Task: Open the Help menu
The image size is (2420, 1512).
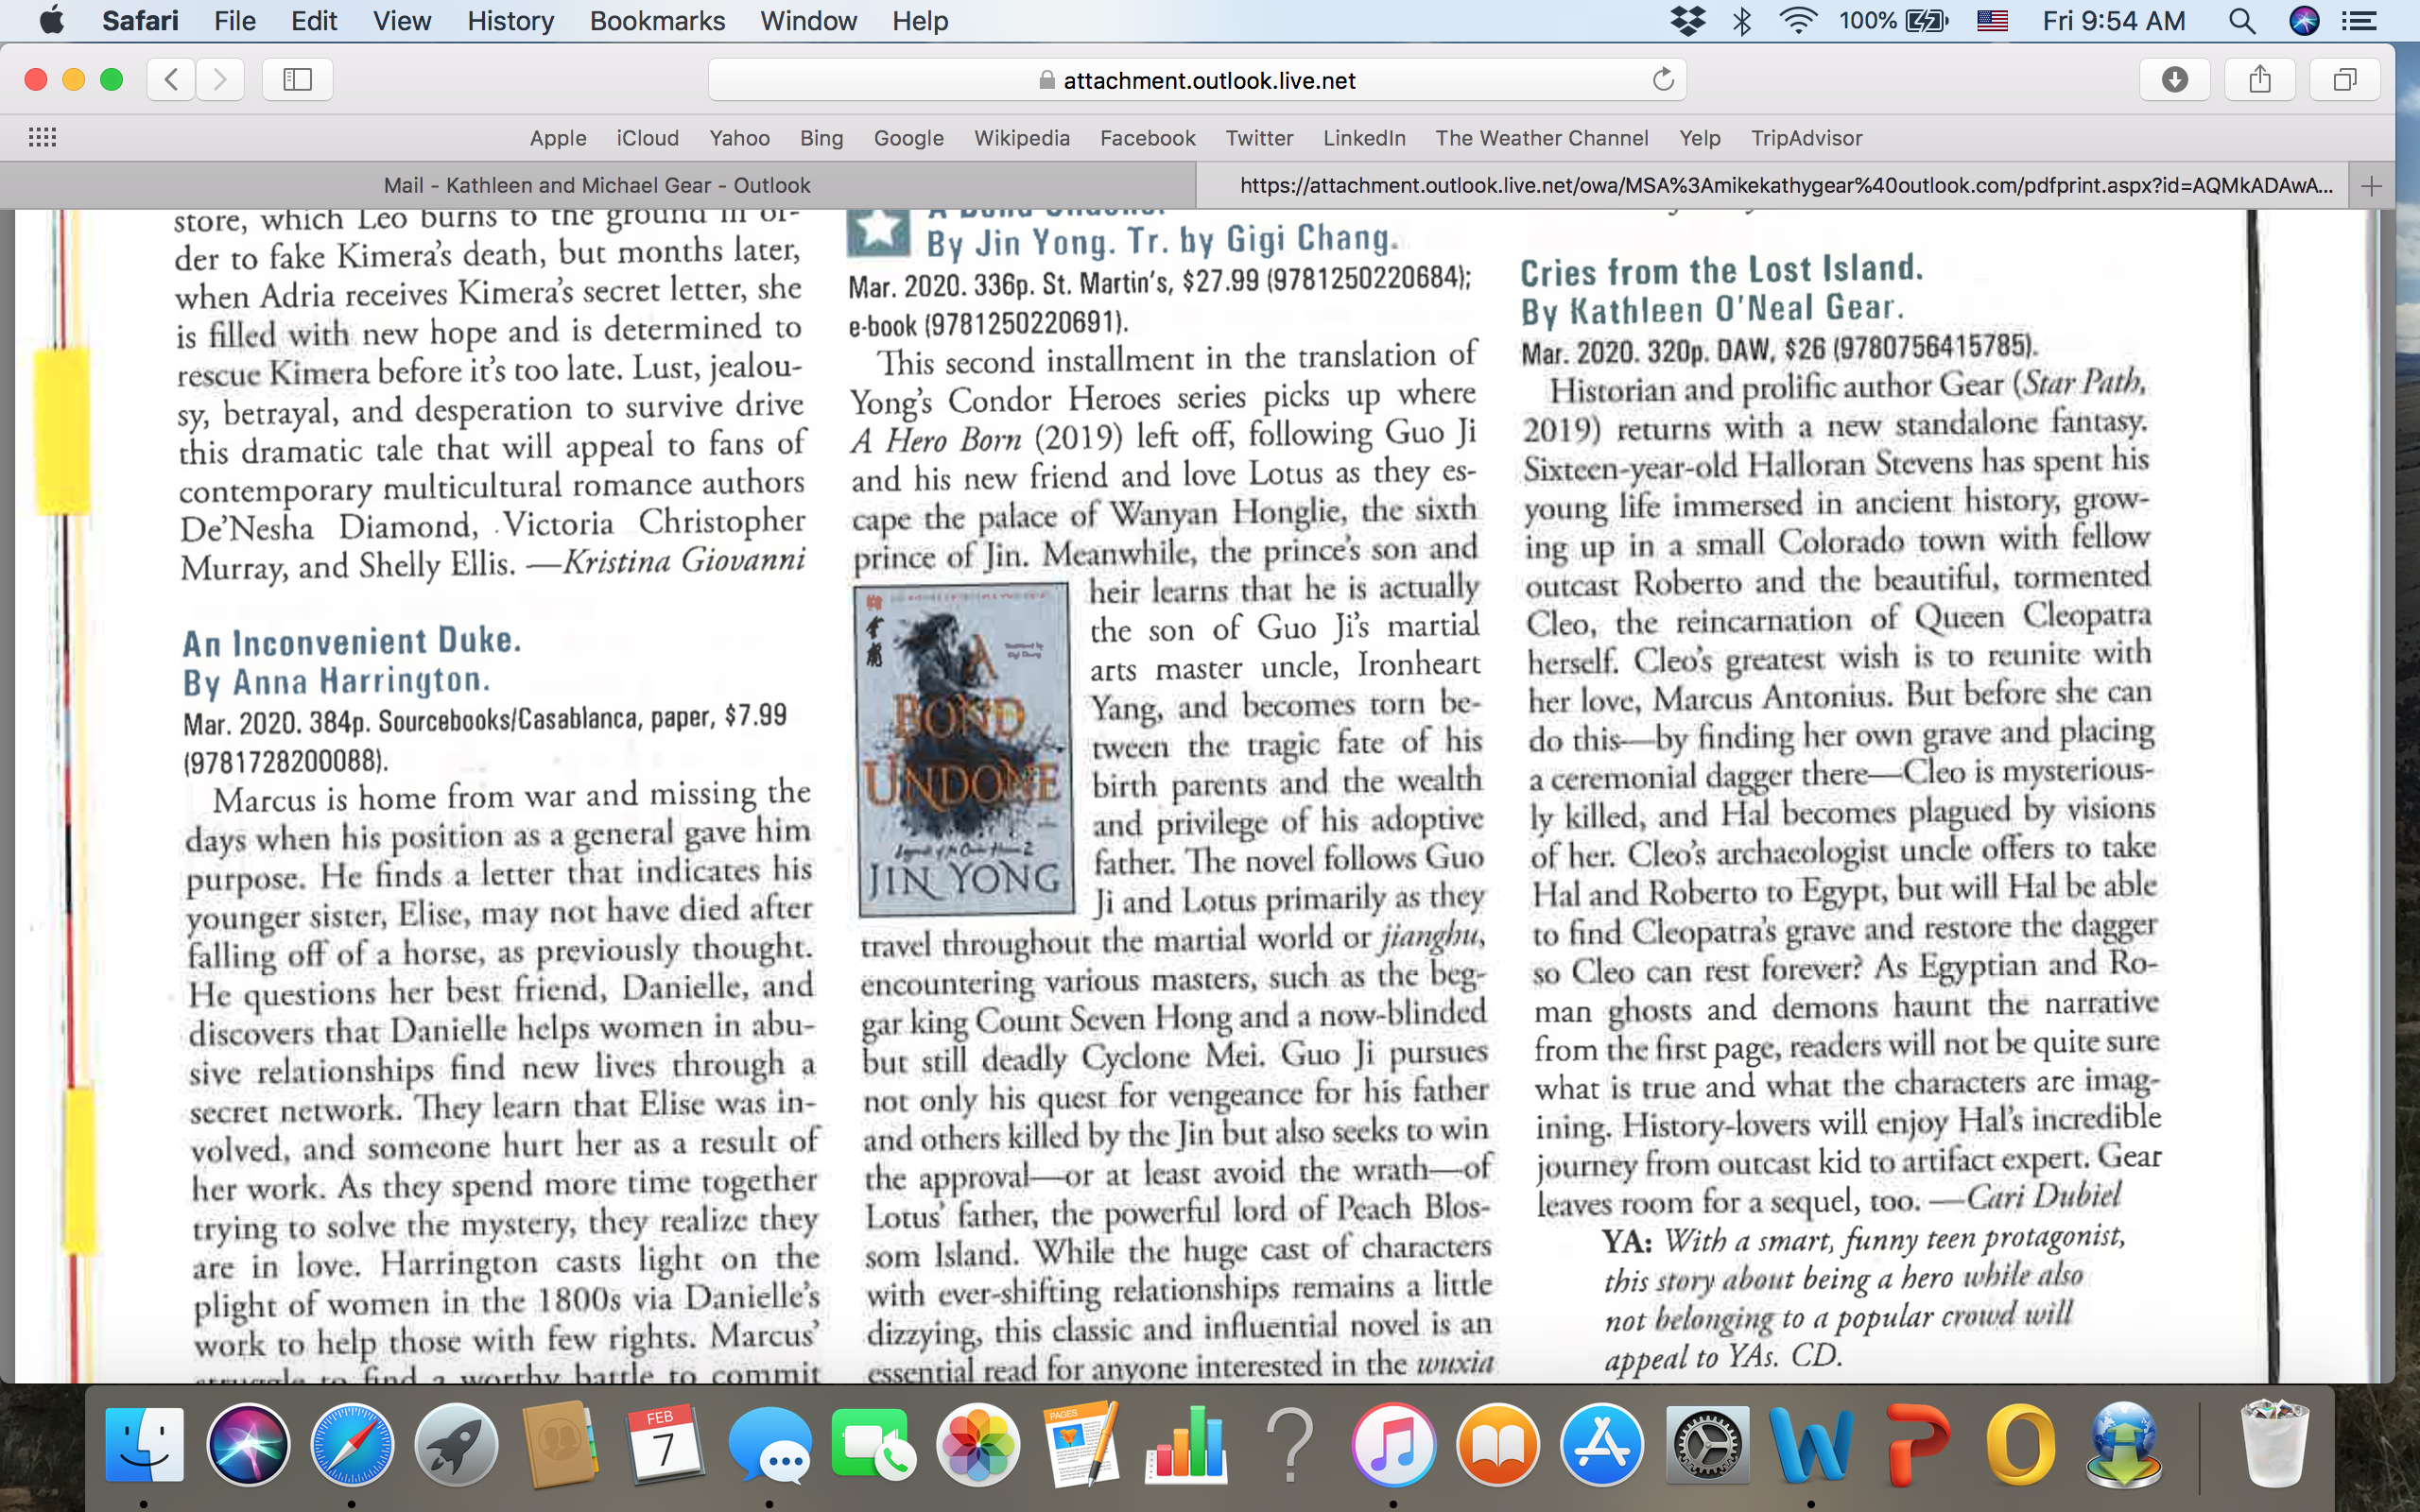Action: 920,21
